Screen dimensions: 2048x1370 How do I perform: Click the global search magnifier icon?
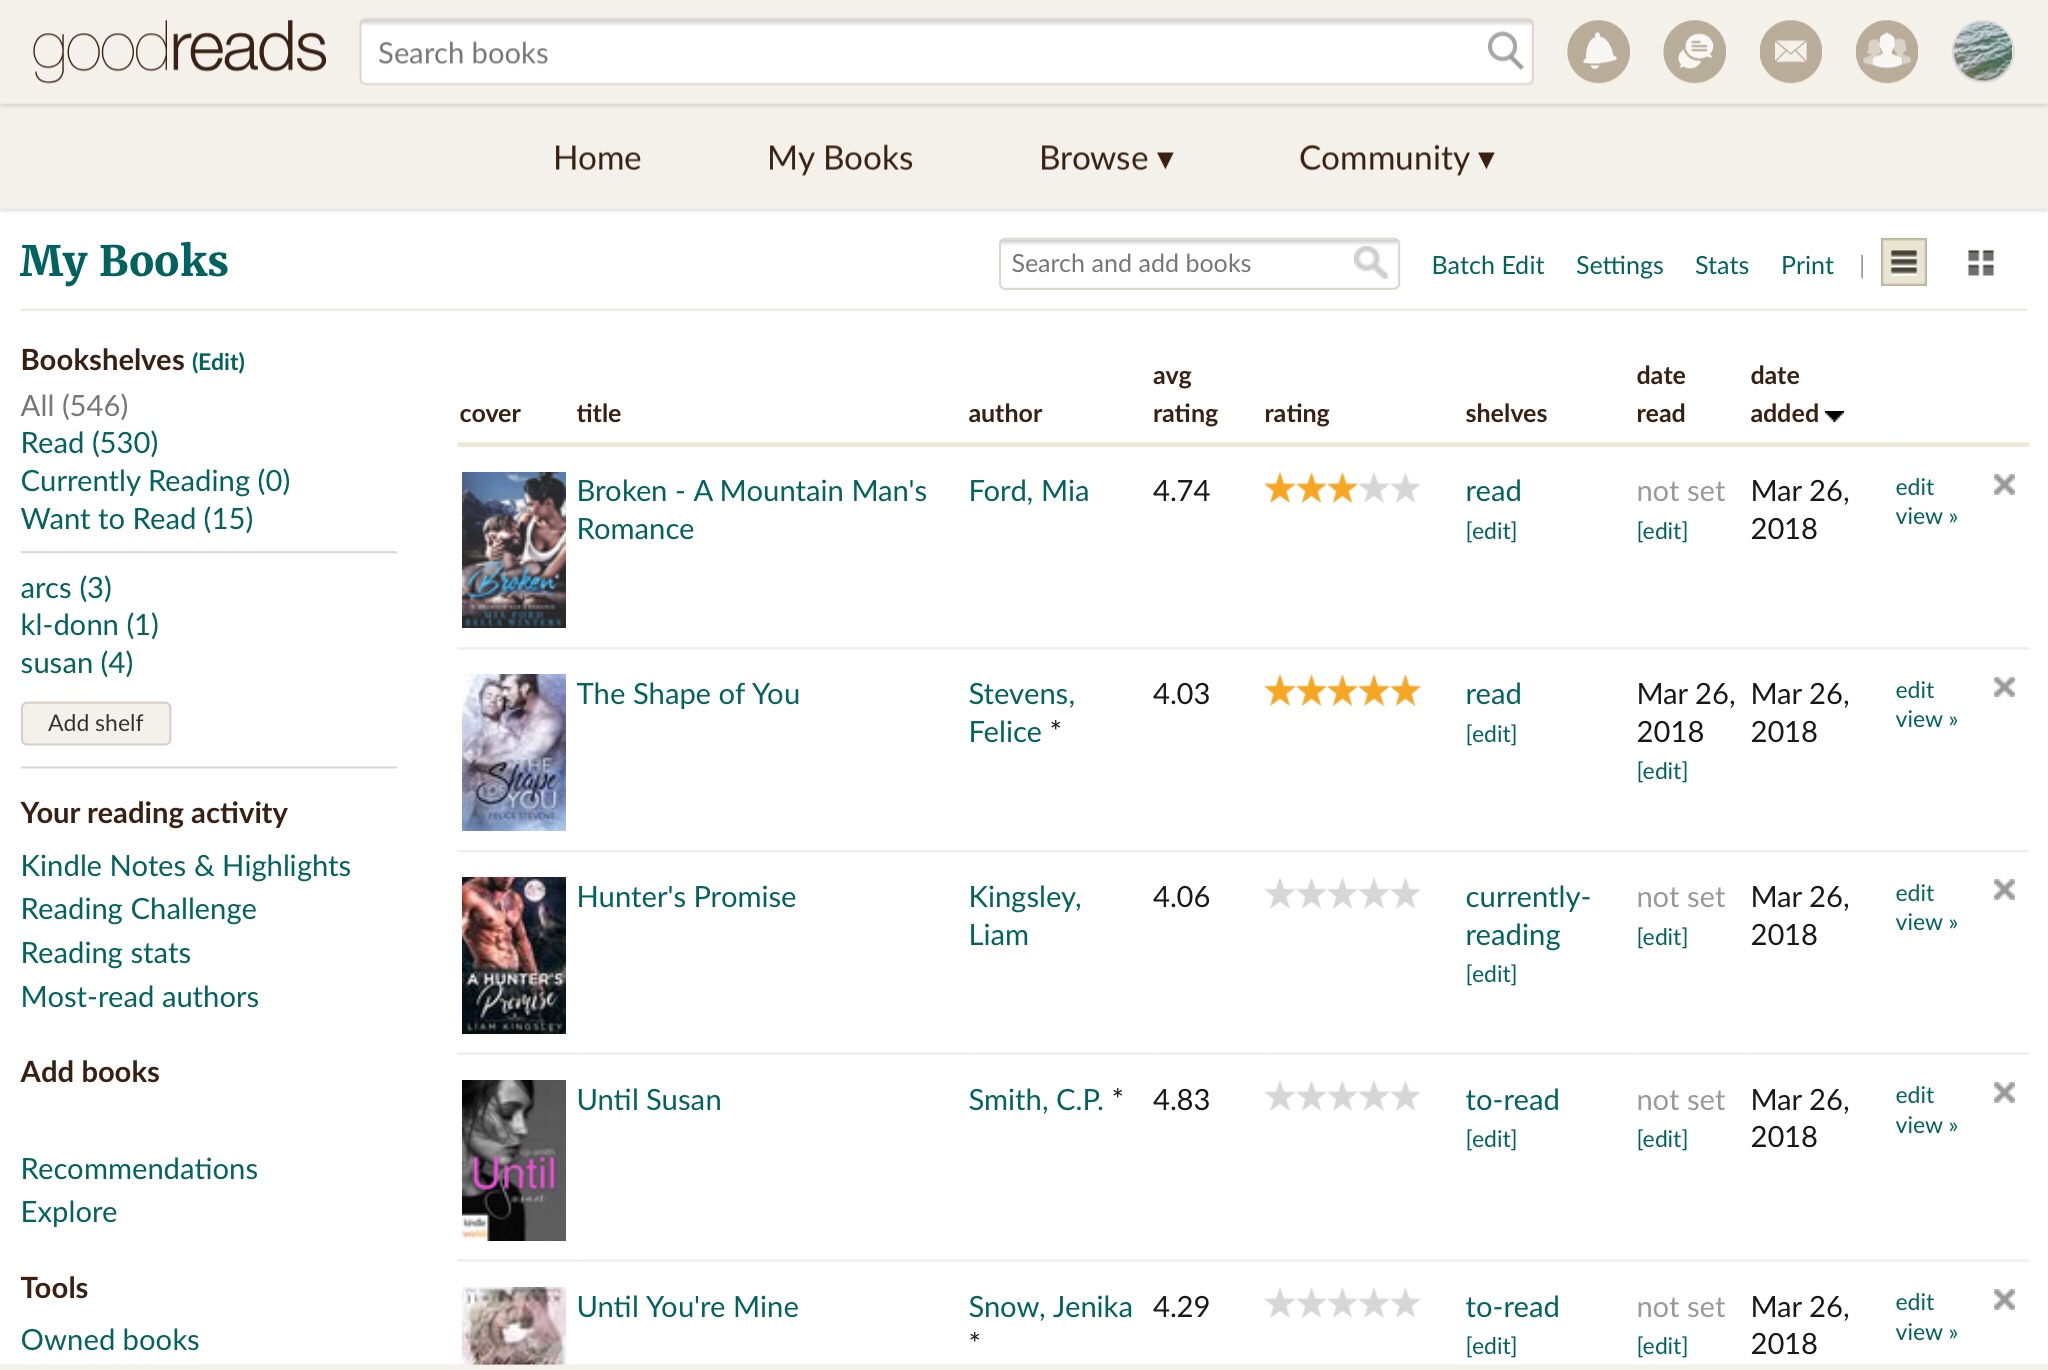(x=1504, y=50)
